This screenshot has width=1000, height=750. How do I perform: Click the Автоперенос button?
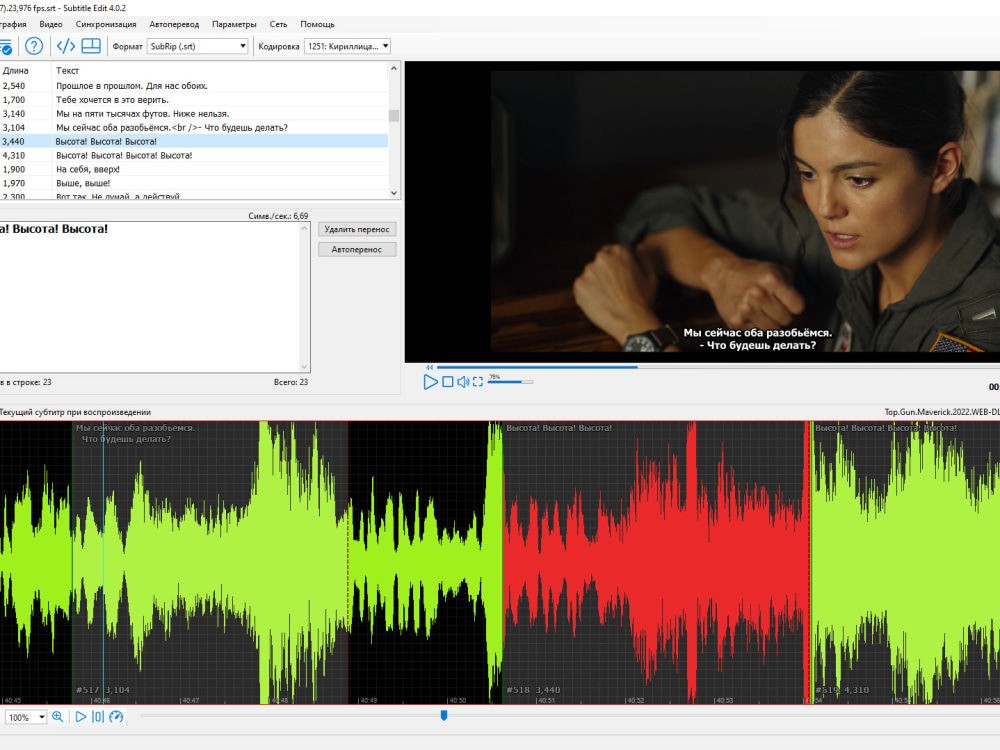coord(357,249)
